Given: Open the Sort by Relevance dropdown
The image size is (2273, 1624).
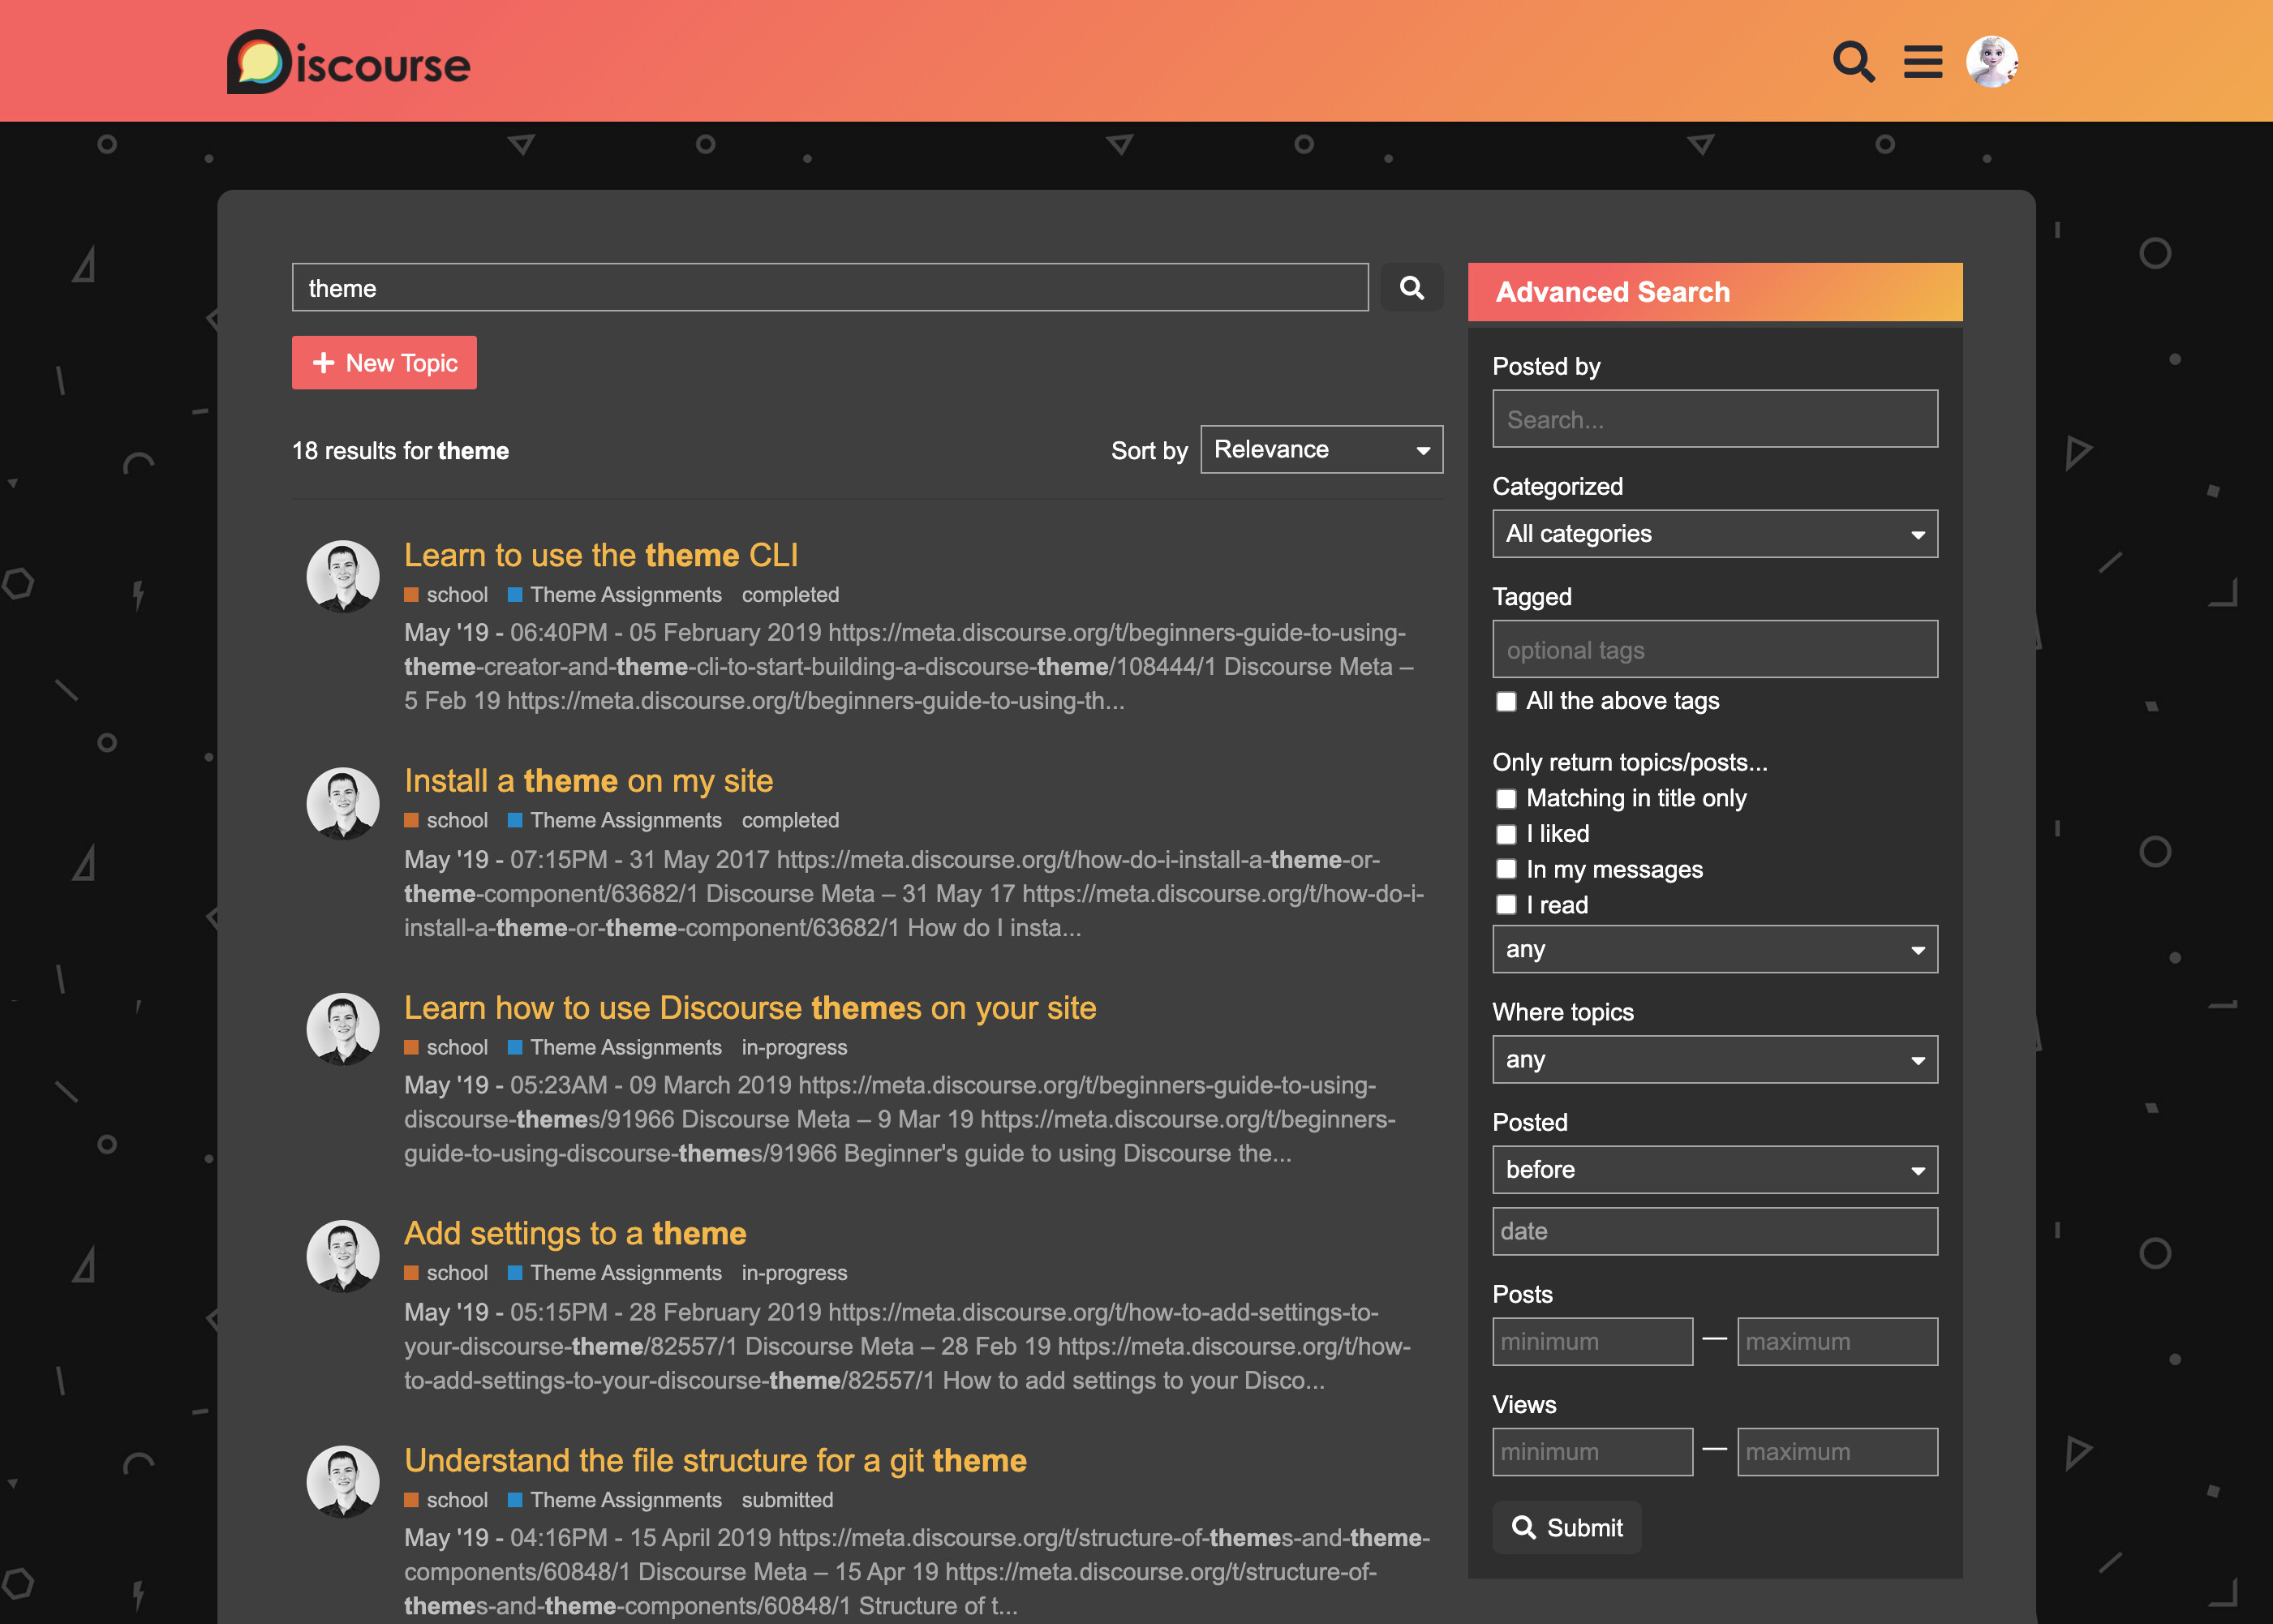Looking at the screenshot, I should coord(1321,450).
